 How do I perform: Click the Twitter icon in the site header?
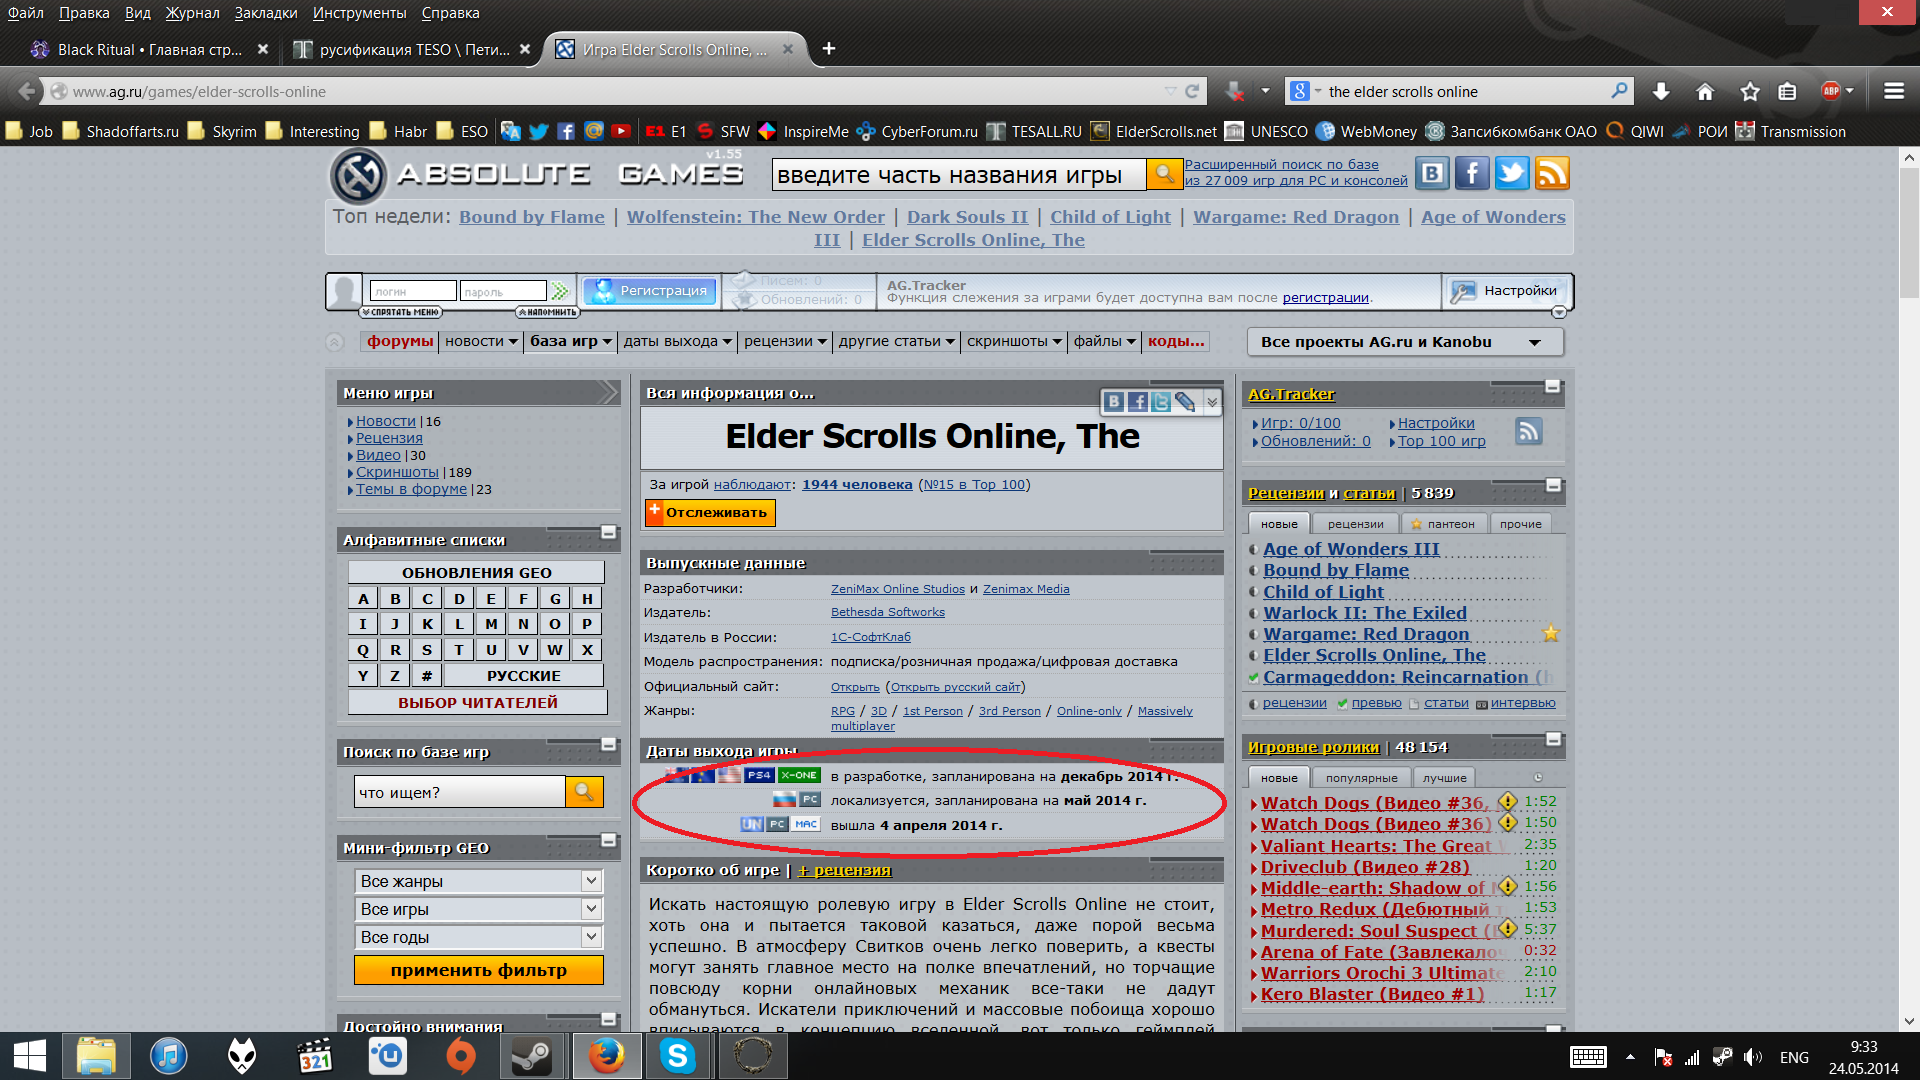(x=1512, y=173)
